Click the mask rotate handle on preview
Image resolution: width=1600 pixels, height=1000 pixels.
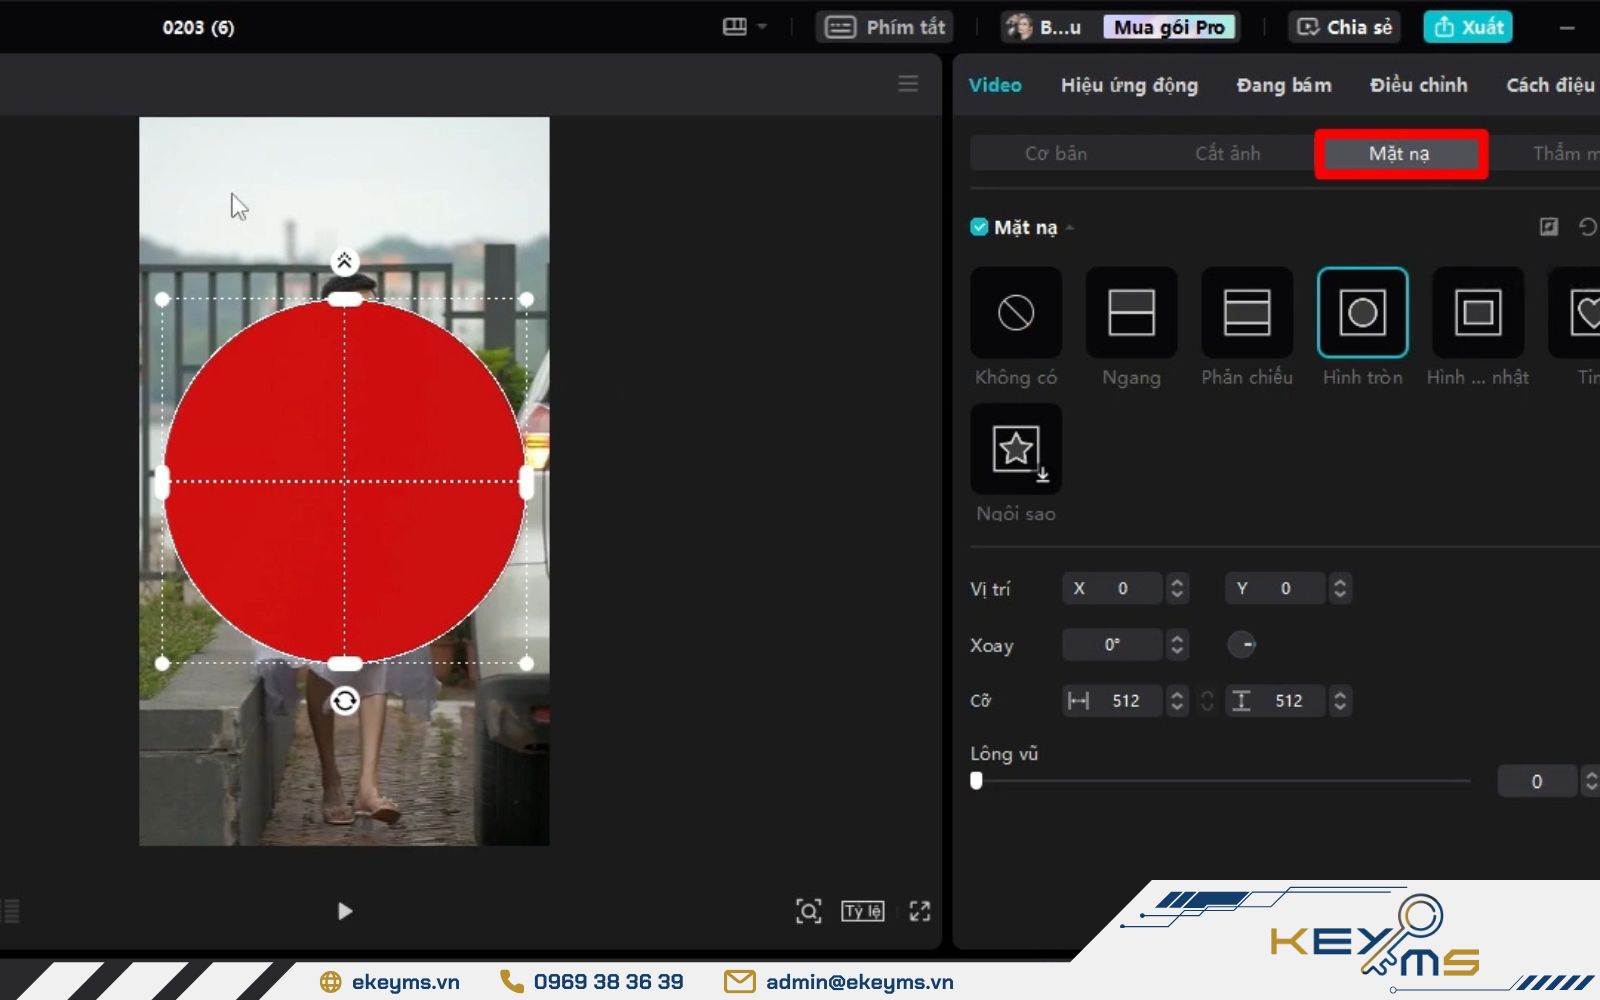(x=344, y=701)
